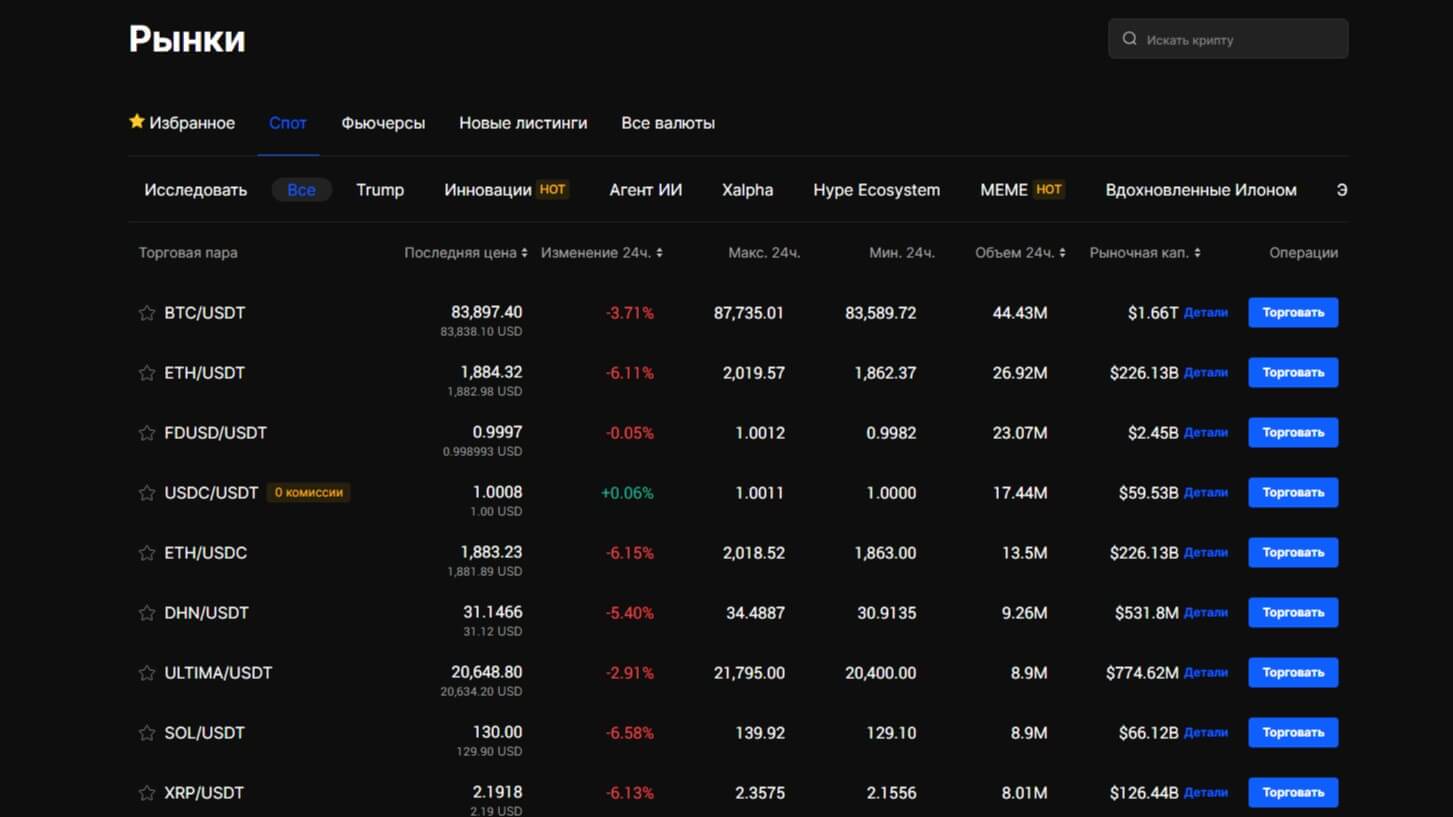Switch to the Фьючерсы tab

click(383, 123)
